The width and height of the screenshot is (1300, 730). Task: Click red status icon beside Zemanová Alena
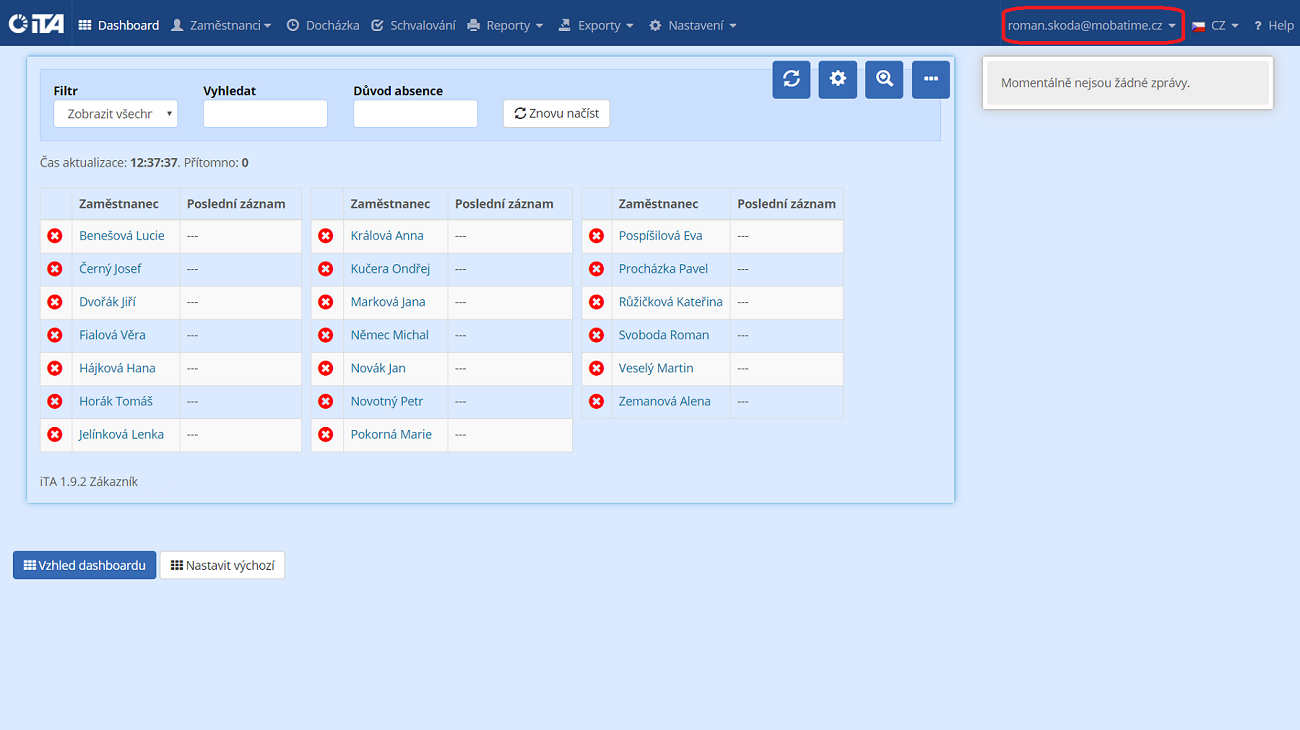[x=596, y=401]
